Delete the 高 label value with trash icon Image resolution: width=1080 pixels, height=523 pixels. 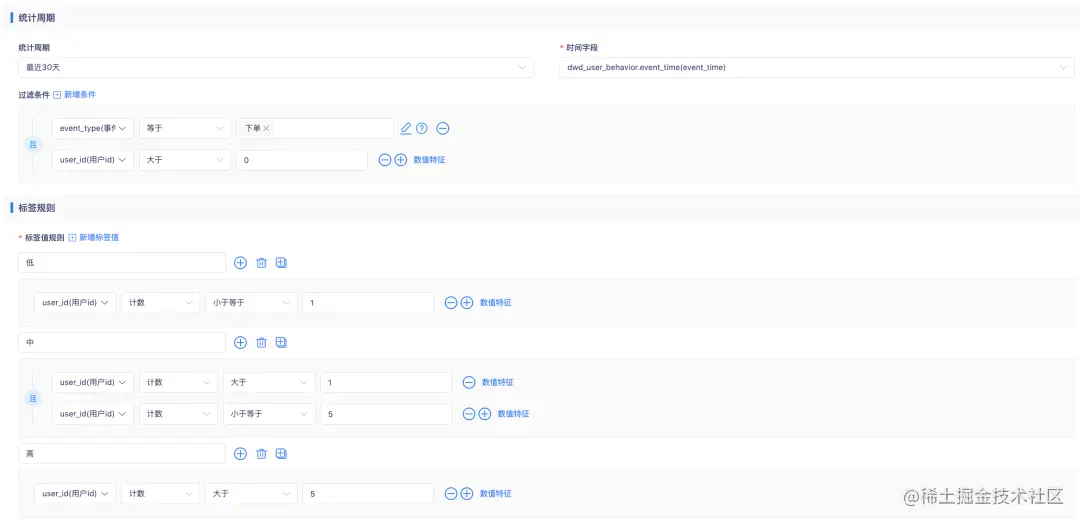point(261,453)
